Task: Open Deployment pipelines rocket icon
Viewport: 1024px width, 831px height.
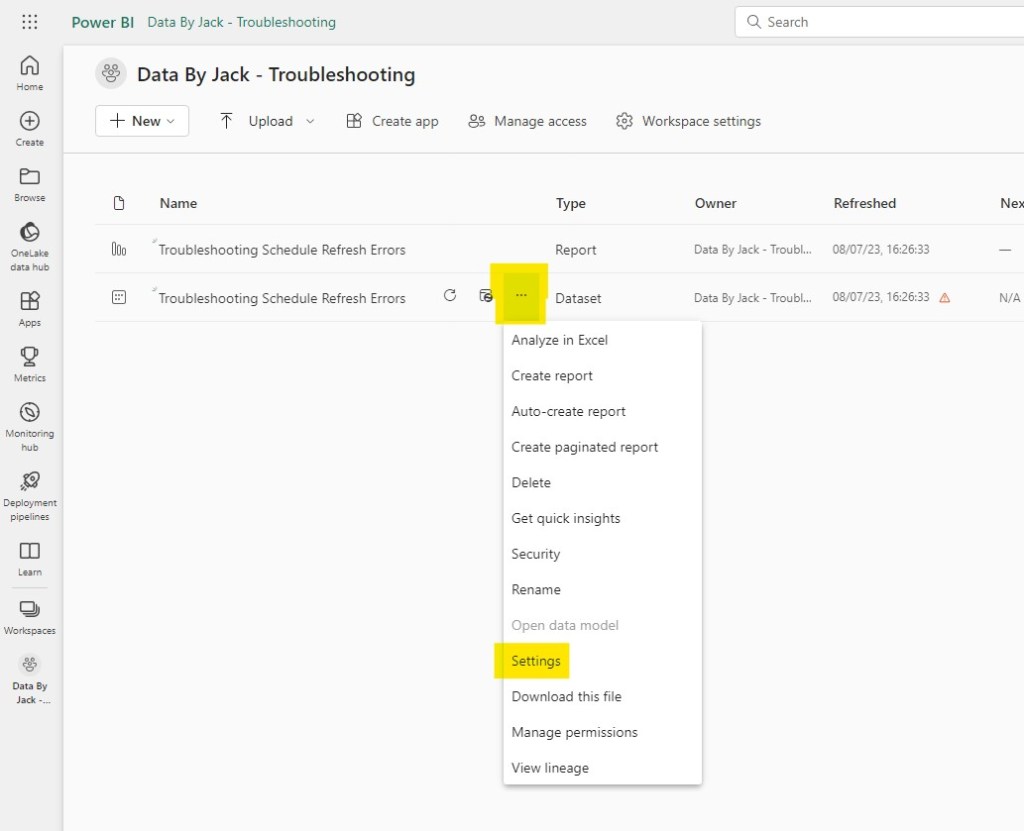Action: pos(30,493)
